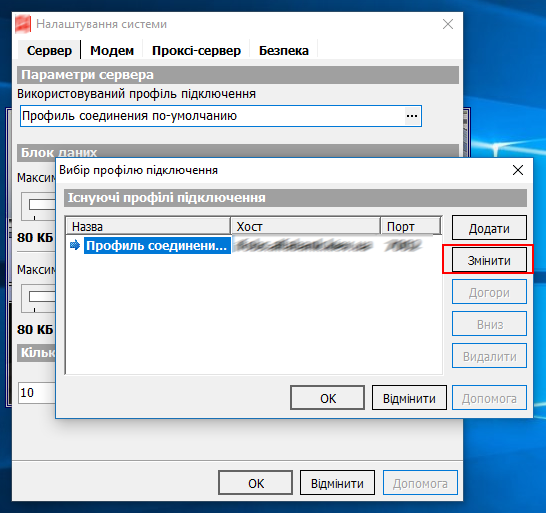Cancel system settings with bottom Відмінити

(x=337, y=483)
